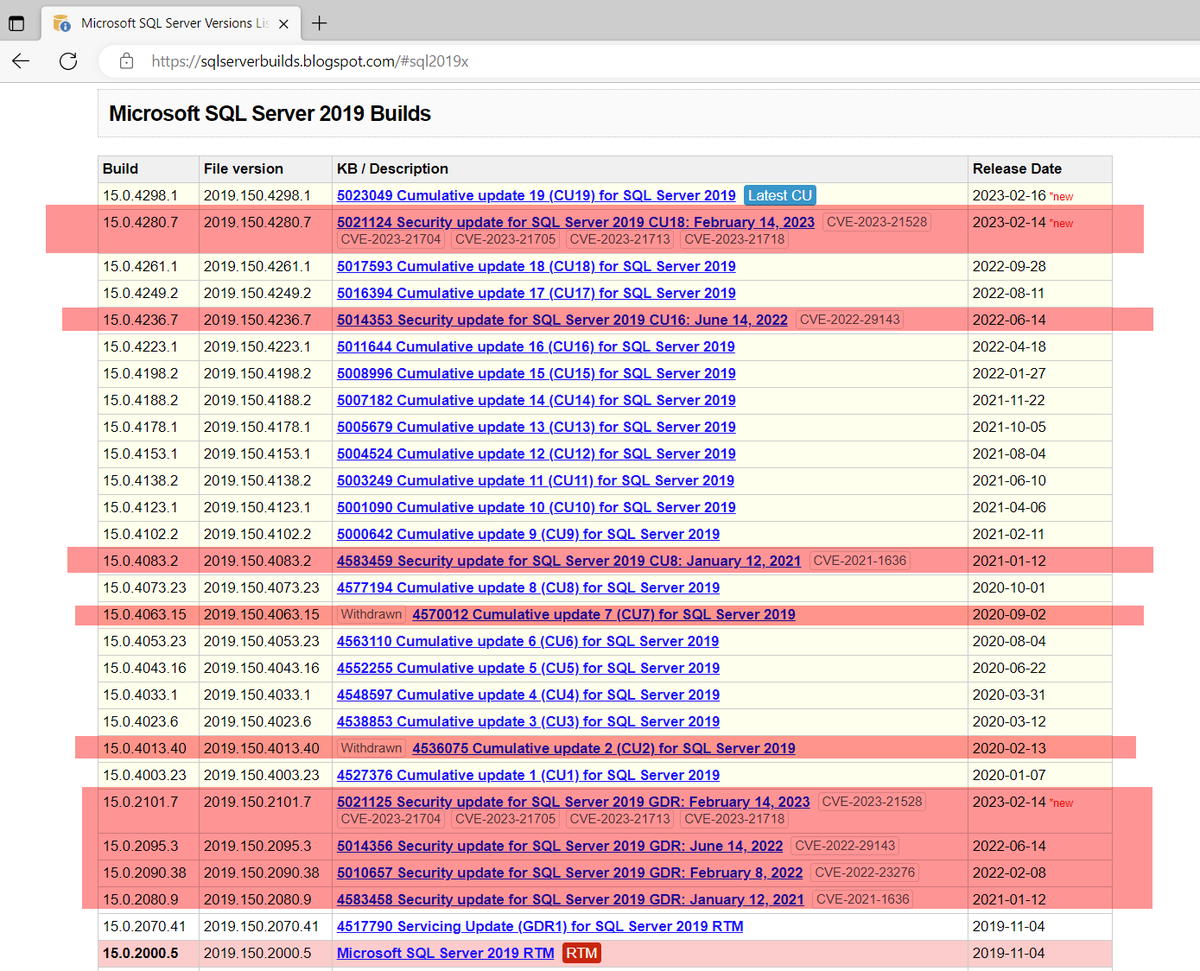Viewport: 1200px width, 971px height.
Task: Open 5000642 Cumulative update 9 link
Action: coord(528,534)
